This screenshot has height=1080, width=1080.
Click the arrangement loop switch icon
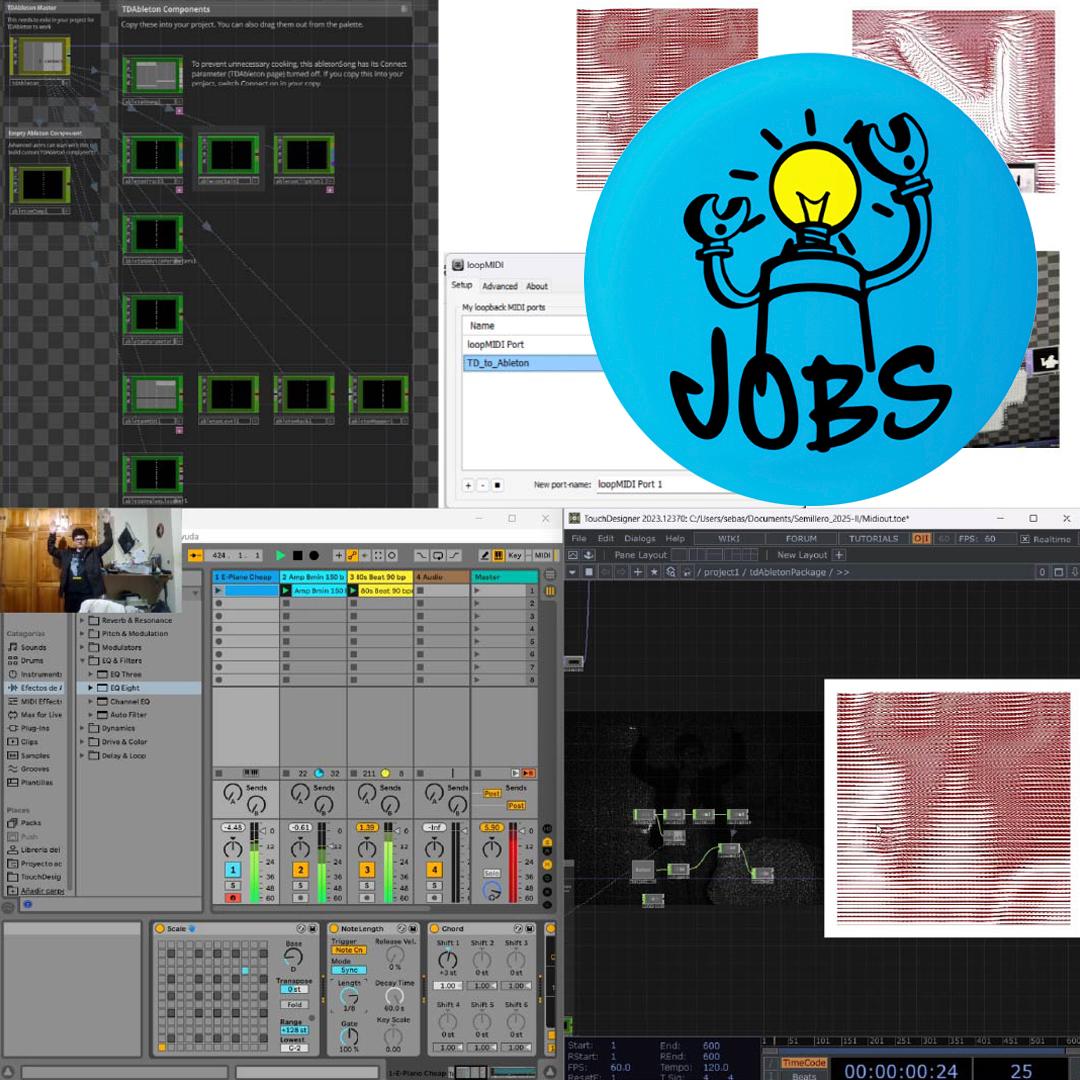point(437,555)
